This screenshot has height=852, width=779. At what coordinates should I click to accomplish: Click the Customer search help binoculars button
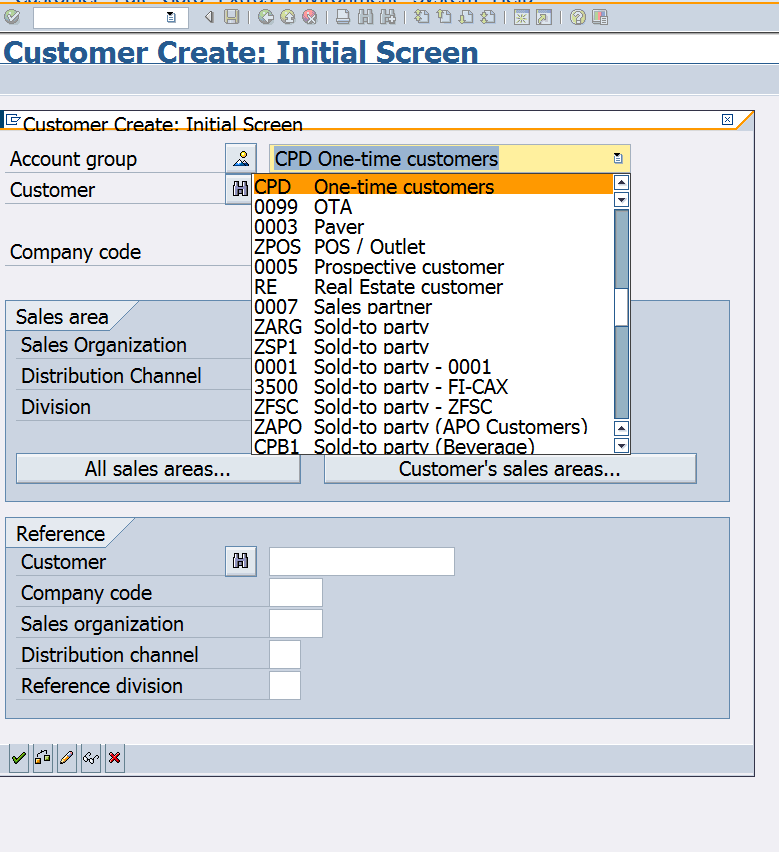coord(239,189)
